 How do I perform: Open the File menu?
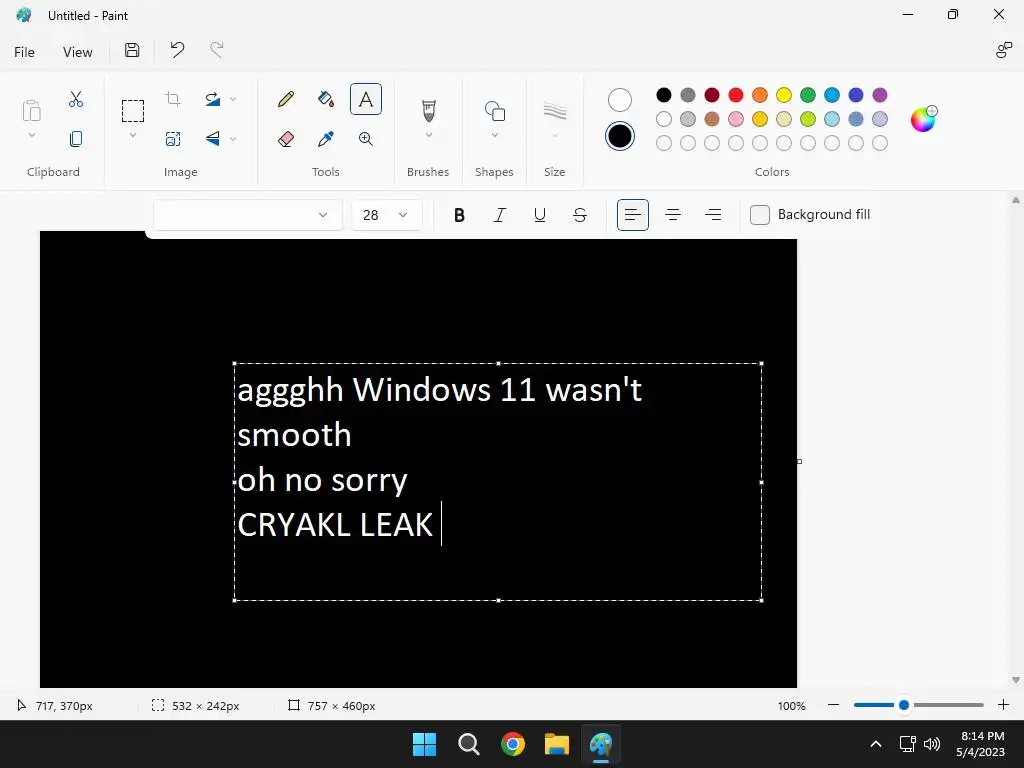click(x=24, y=52)
